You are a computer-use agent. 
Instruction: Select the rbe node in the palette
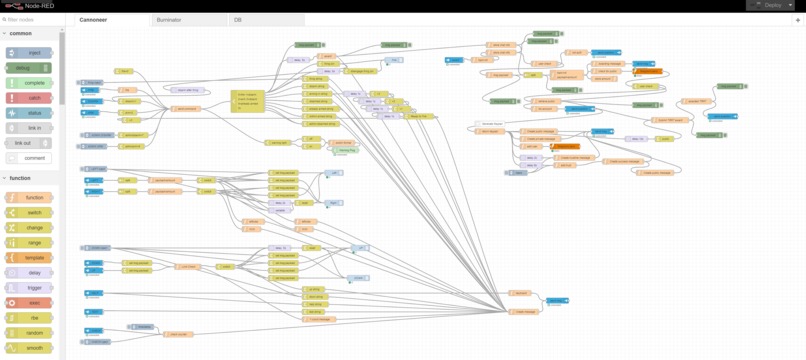(x=29, y=318)
